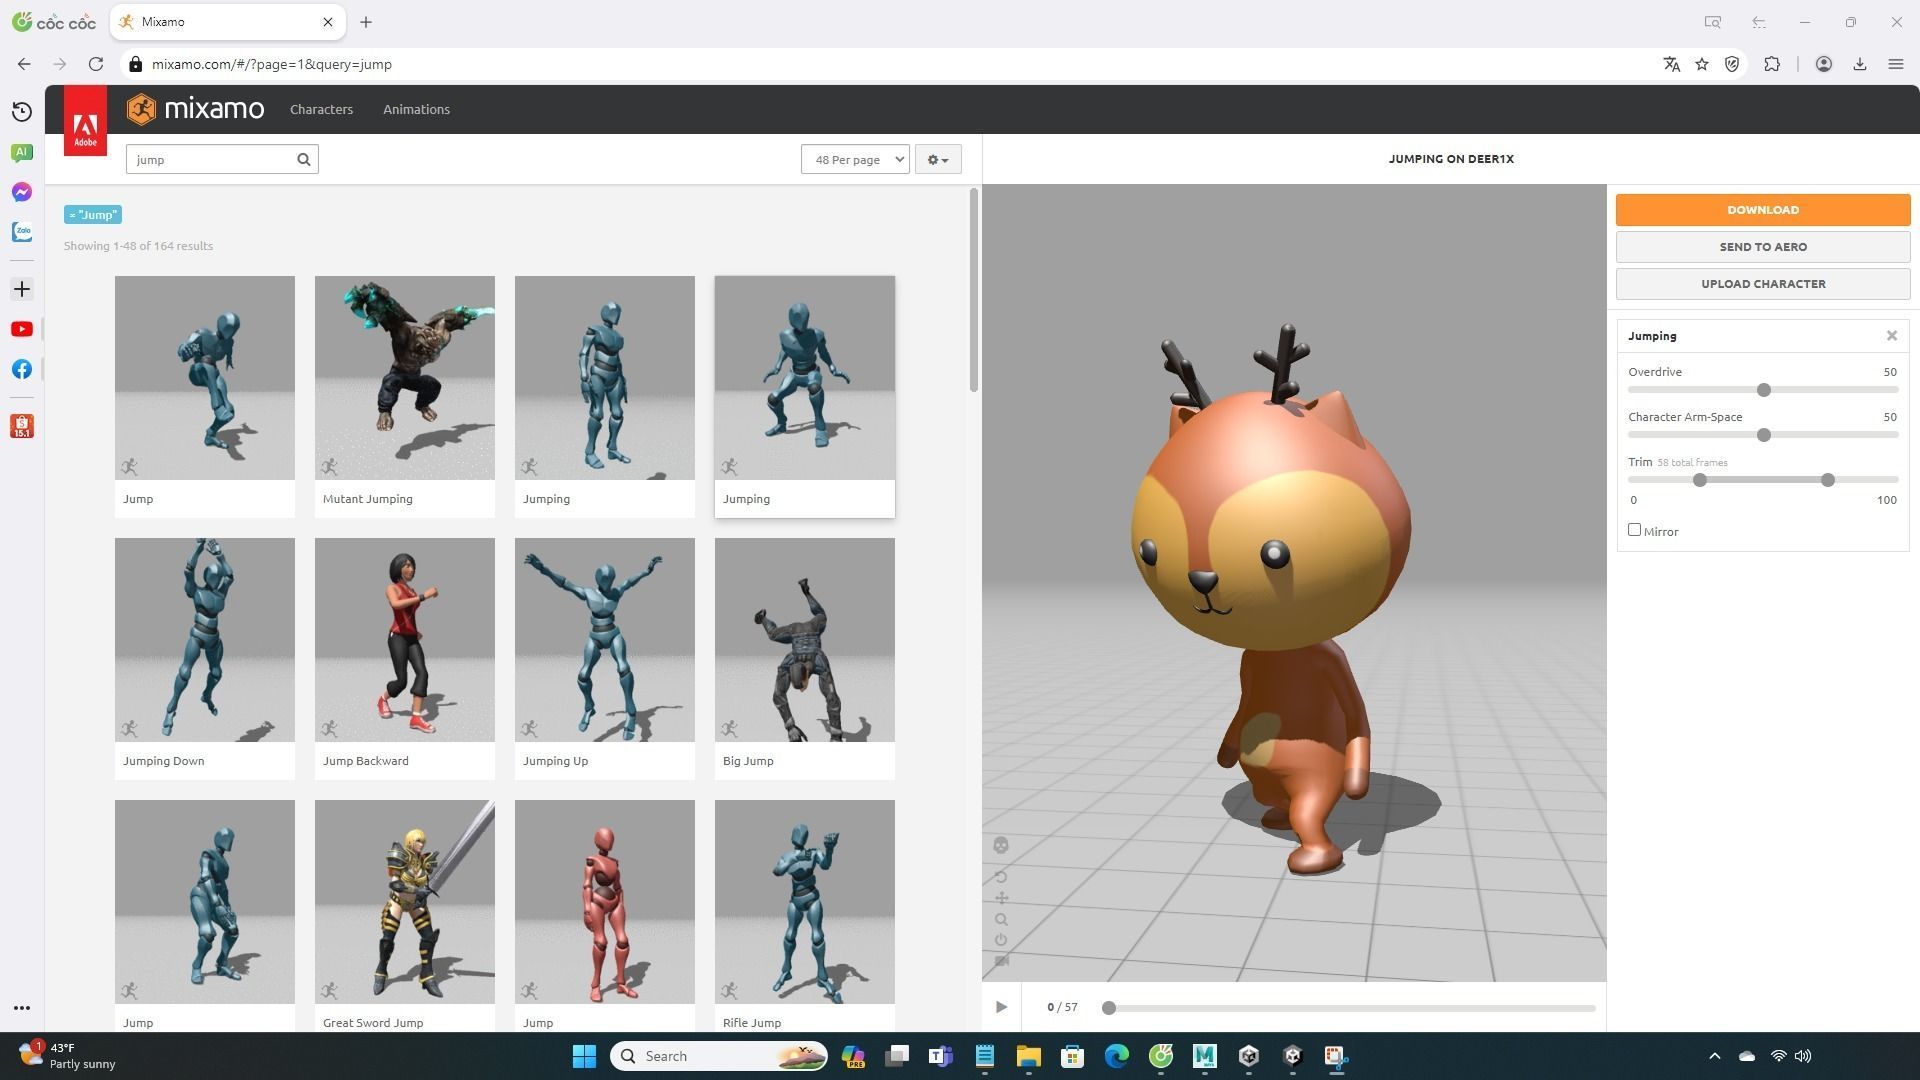Image resolution: width=1920 pixels, height=1080 pixels.
Task: Click the address bar URL
Action: (271, 64)
